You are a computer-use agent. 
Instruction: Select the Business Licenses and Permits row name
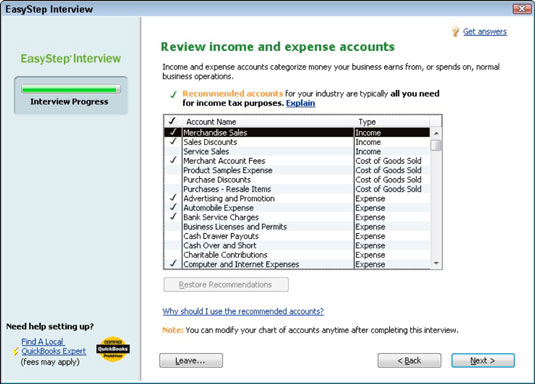coord(235,227)
